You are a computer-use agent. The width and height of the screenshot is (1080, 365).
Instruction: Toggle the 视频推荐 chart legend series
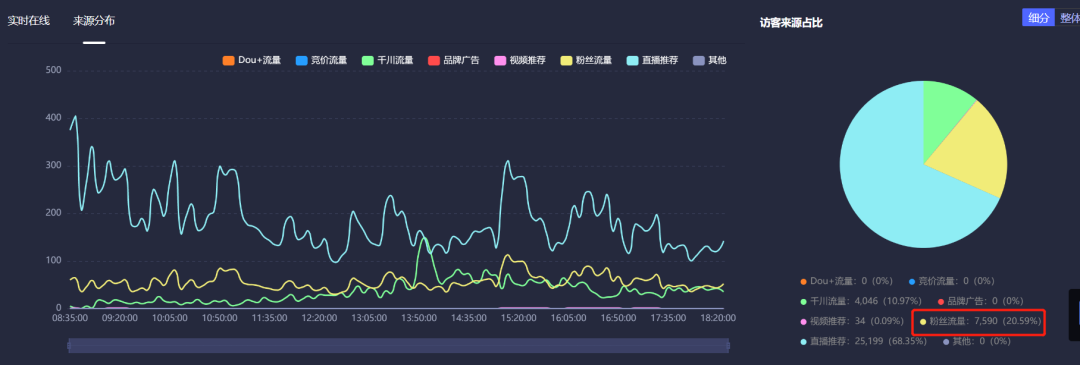tap(520, 61)
